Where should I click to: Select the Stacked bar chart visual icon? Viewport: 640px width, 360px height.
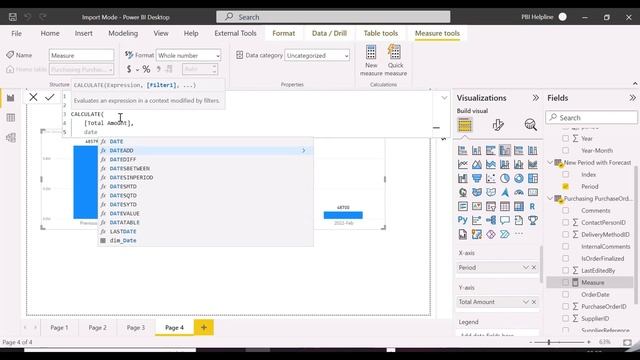pos(462,150)
